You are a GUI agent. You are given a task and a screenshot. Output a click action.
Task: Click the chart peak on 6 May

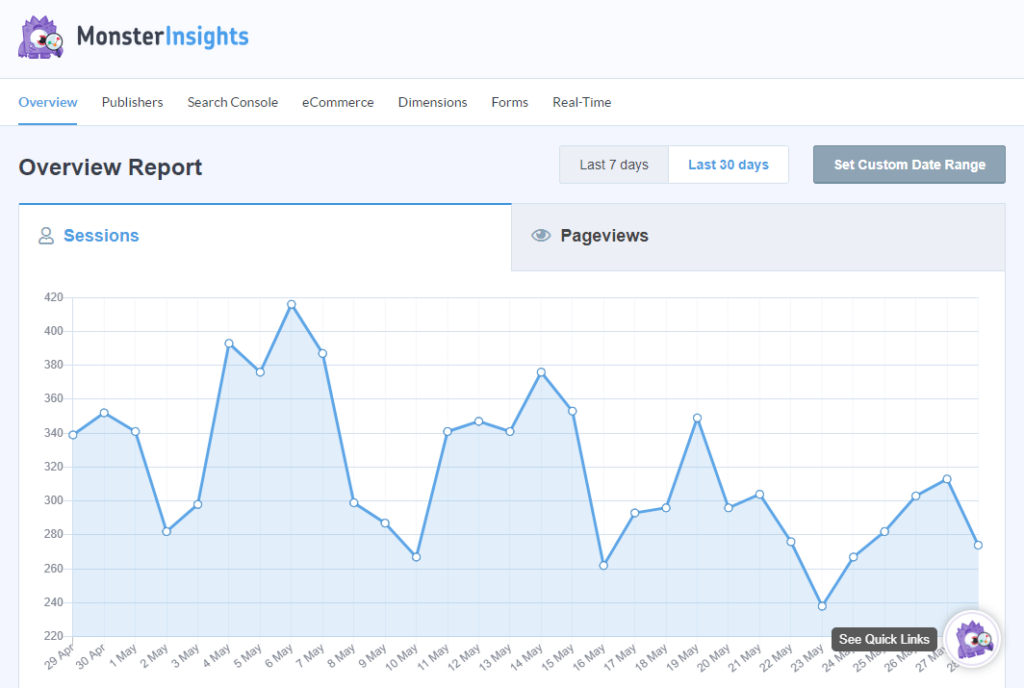pyautogui.click(x=290, y=303)
